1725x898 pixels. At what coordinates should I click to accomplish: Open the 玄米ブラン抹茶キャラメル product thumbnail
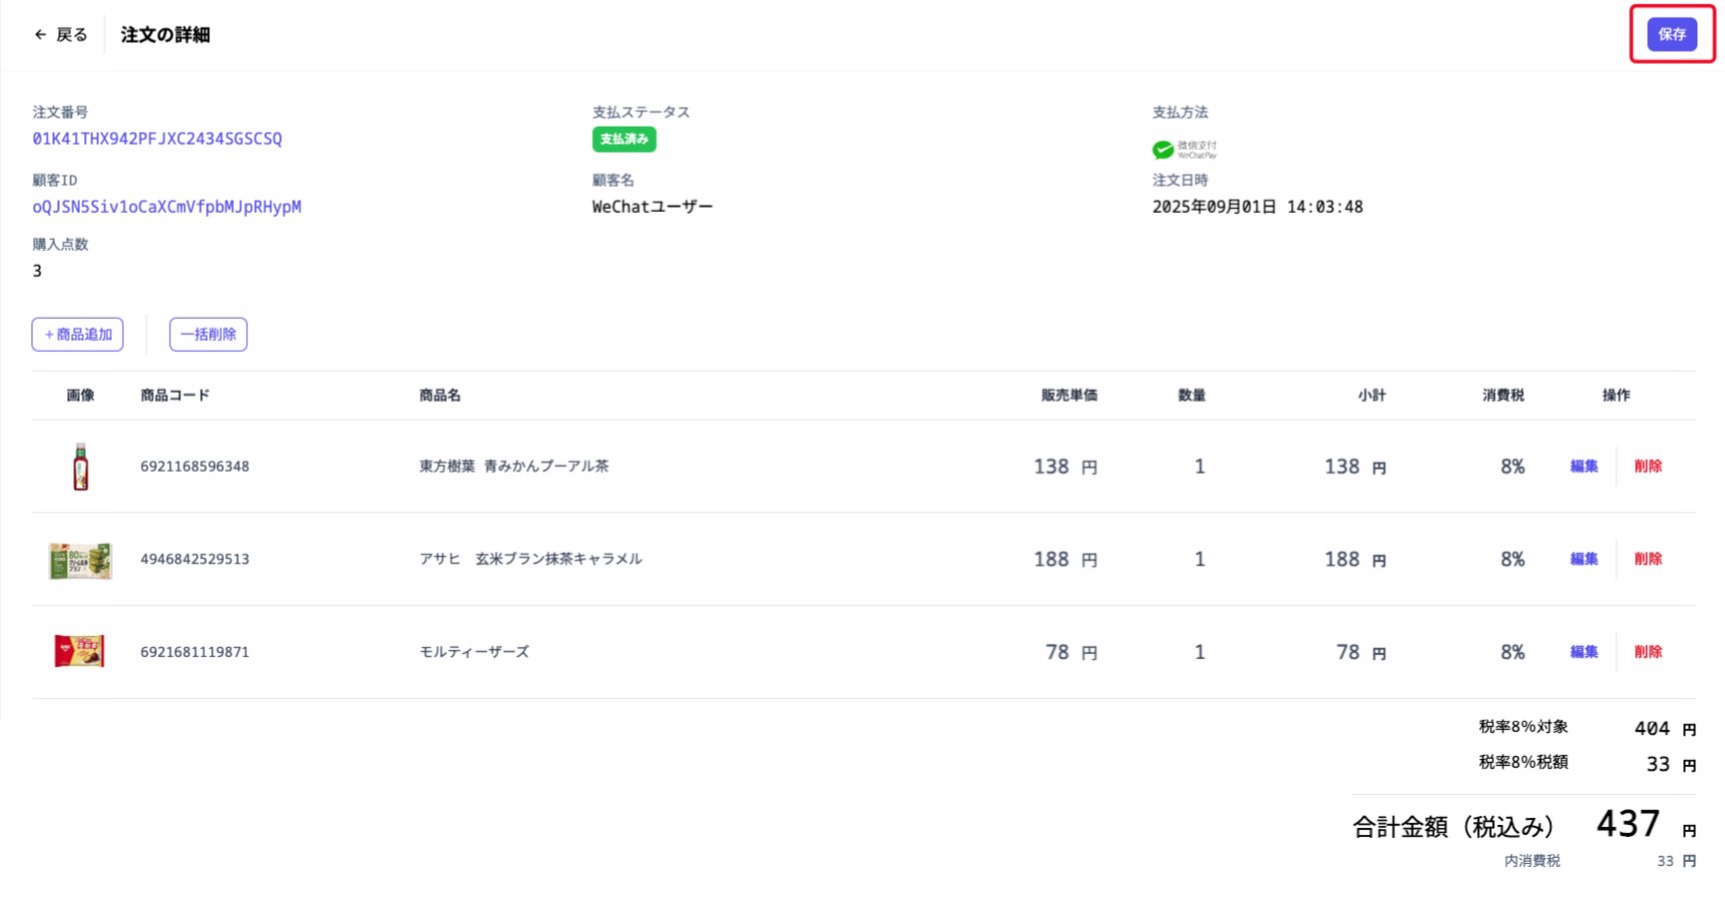click(x=80, y=560)
